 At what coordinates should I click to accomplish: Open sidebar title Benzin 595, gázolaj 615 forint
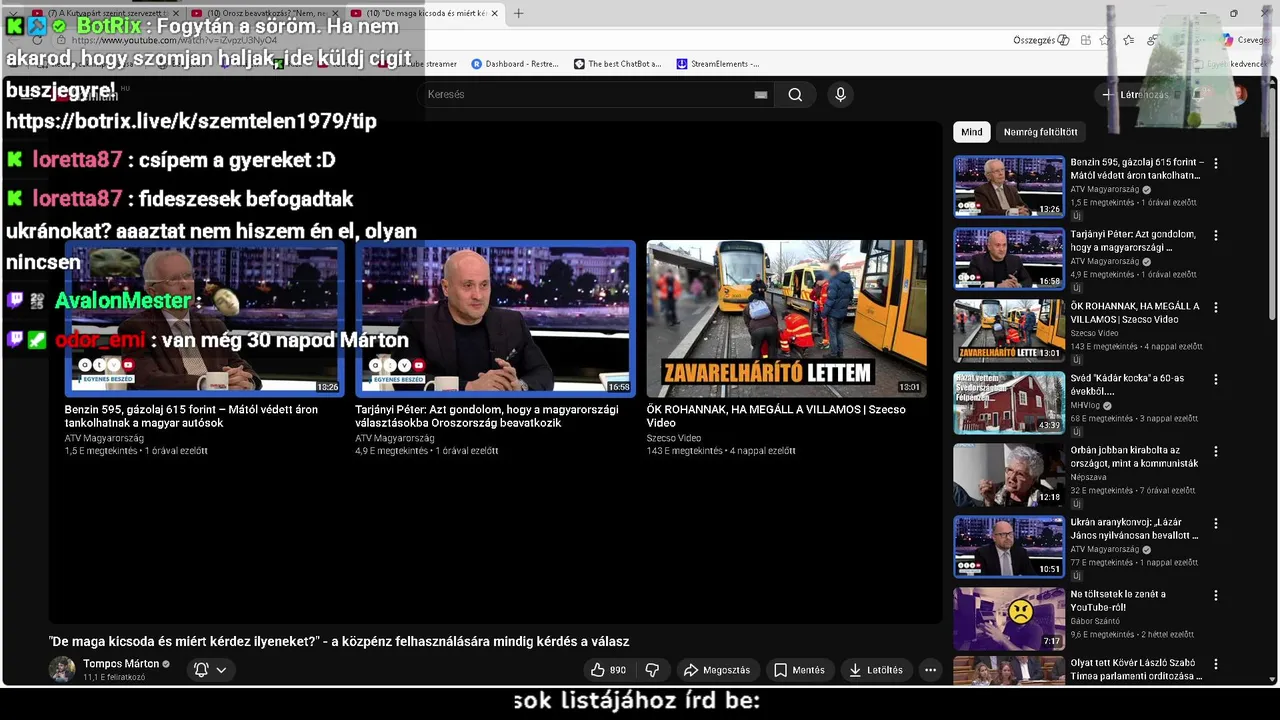point(1137,169)
